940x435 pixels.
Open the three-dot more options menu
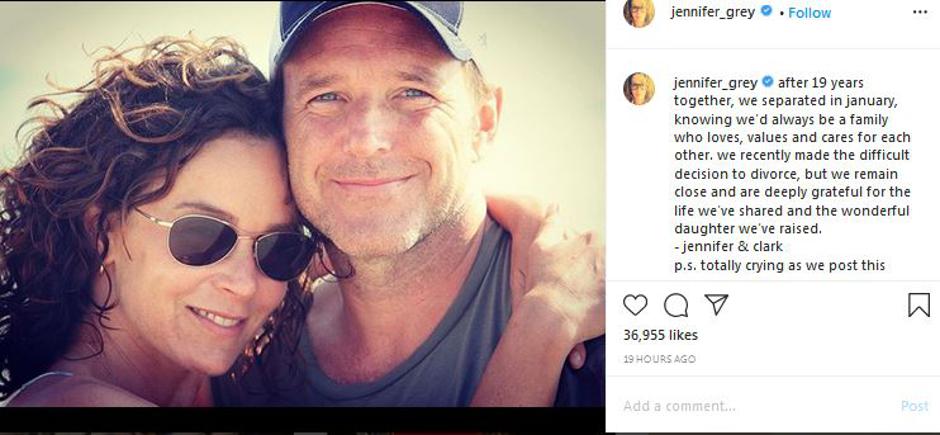pos(919,12)
